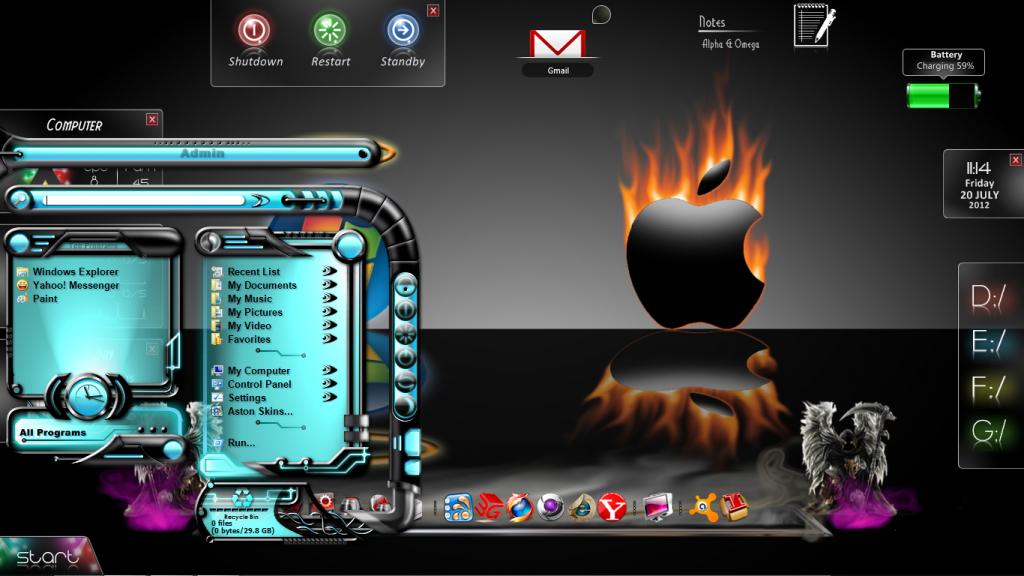
Task: Open Paint from the start menu
Action: [37, 298]
